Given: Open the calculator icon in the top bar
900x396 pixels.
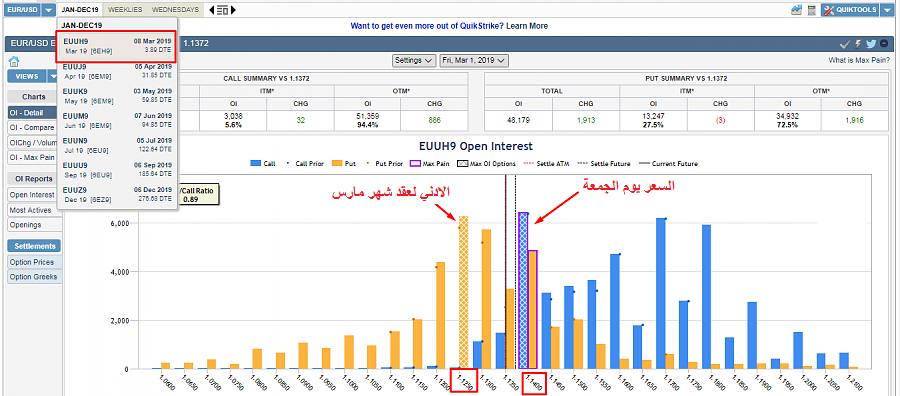Looking at the screenshot, I should click(x=812, y=10).
